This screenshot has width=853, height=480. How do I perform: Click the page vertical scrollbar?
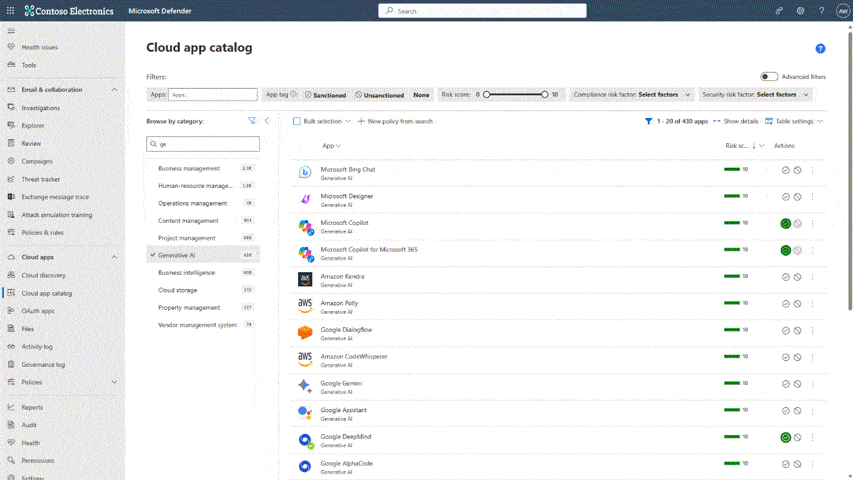click(850, 171)
